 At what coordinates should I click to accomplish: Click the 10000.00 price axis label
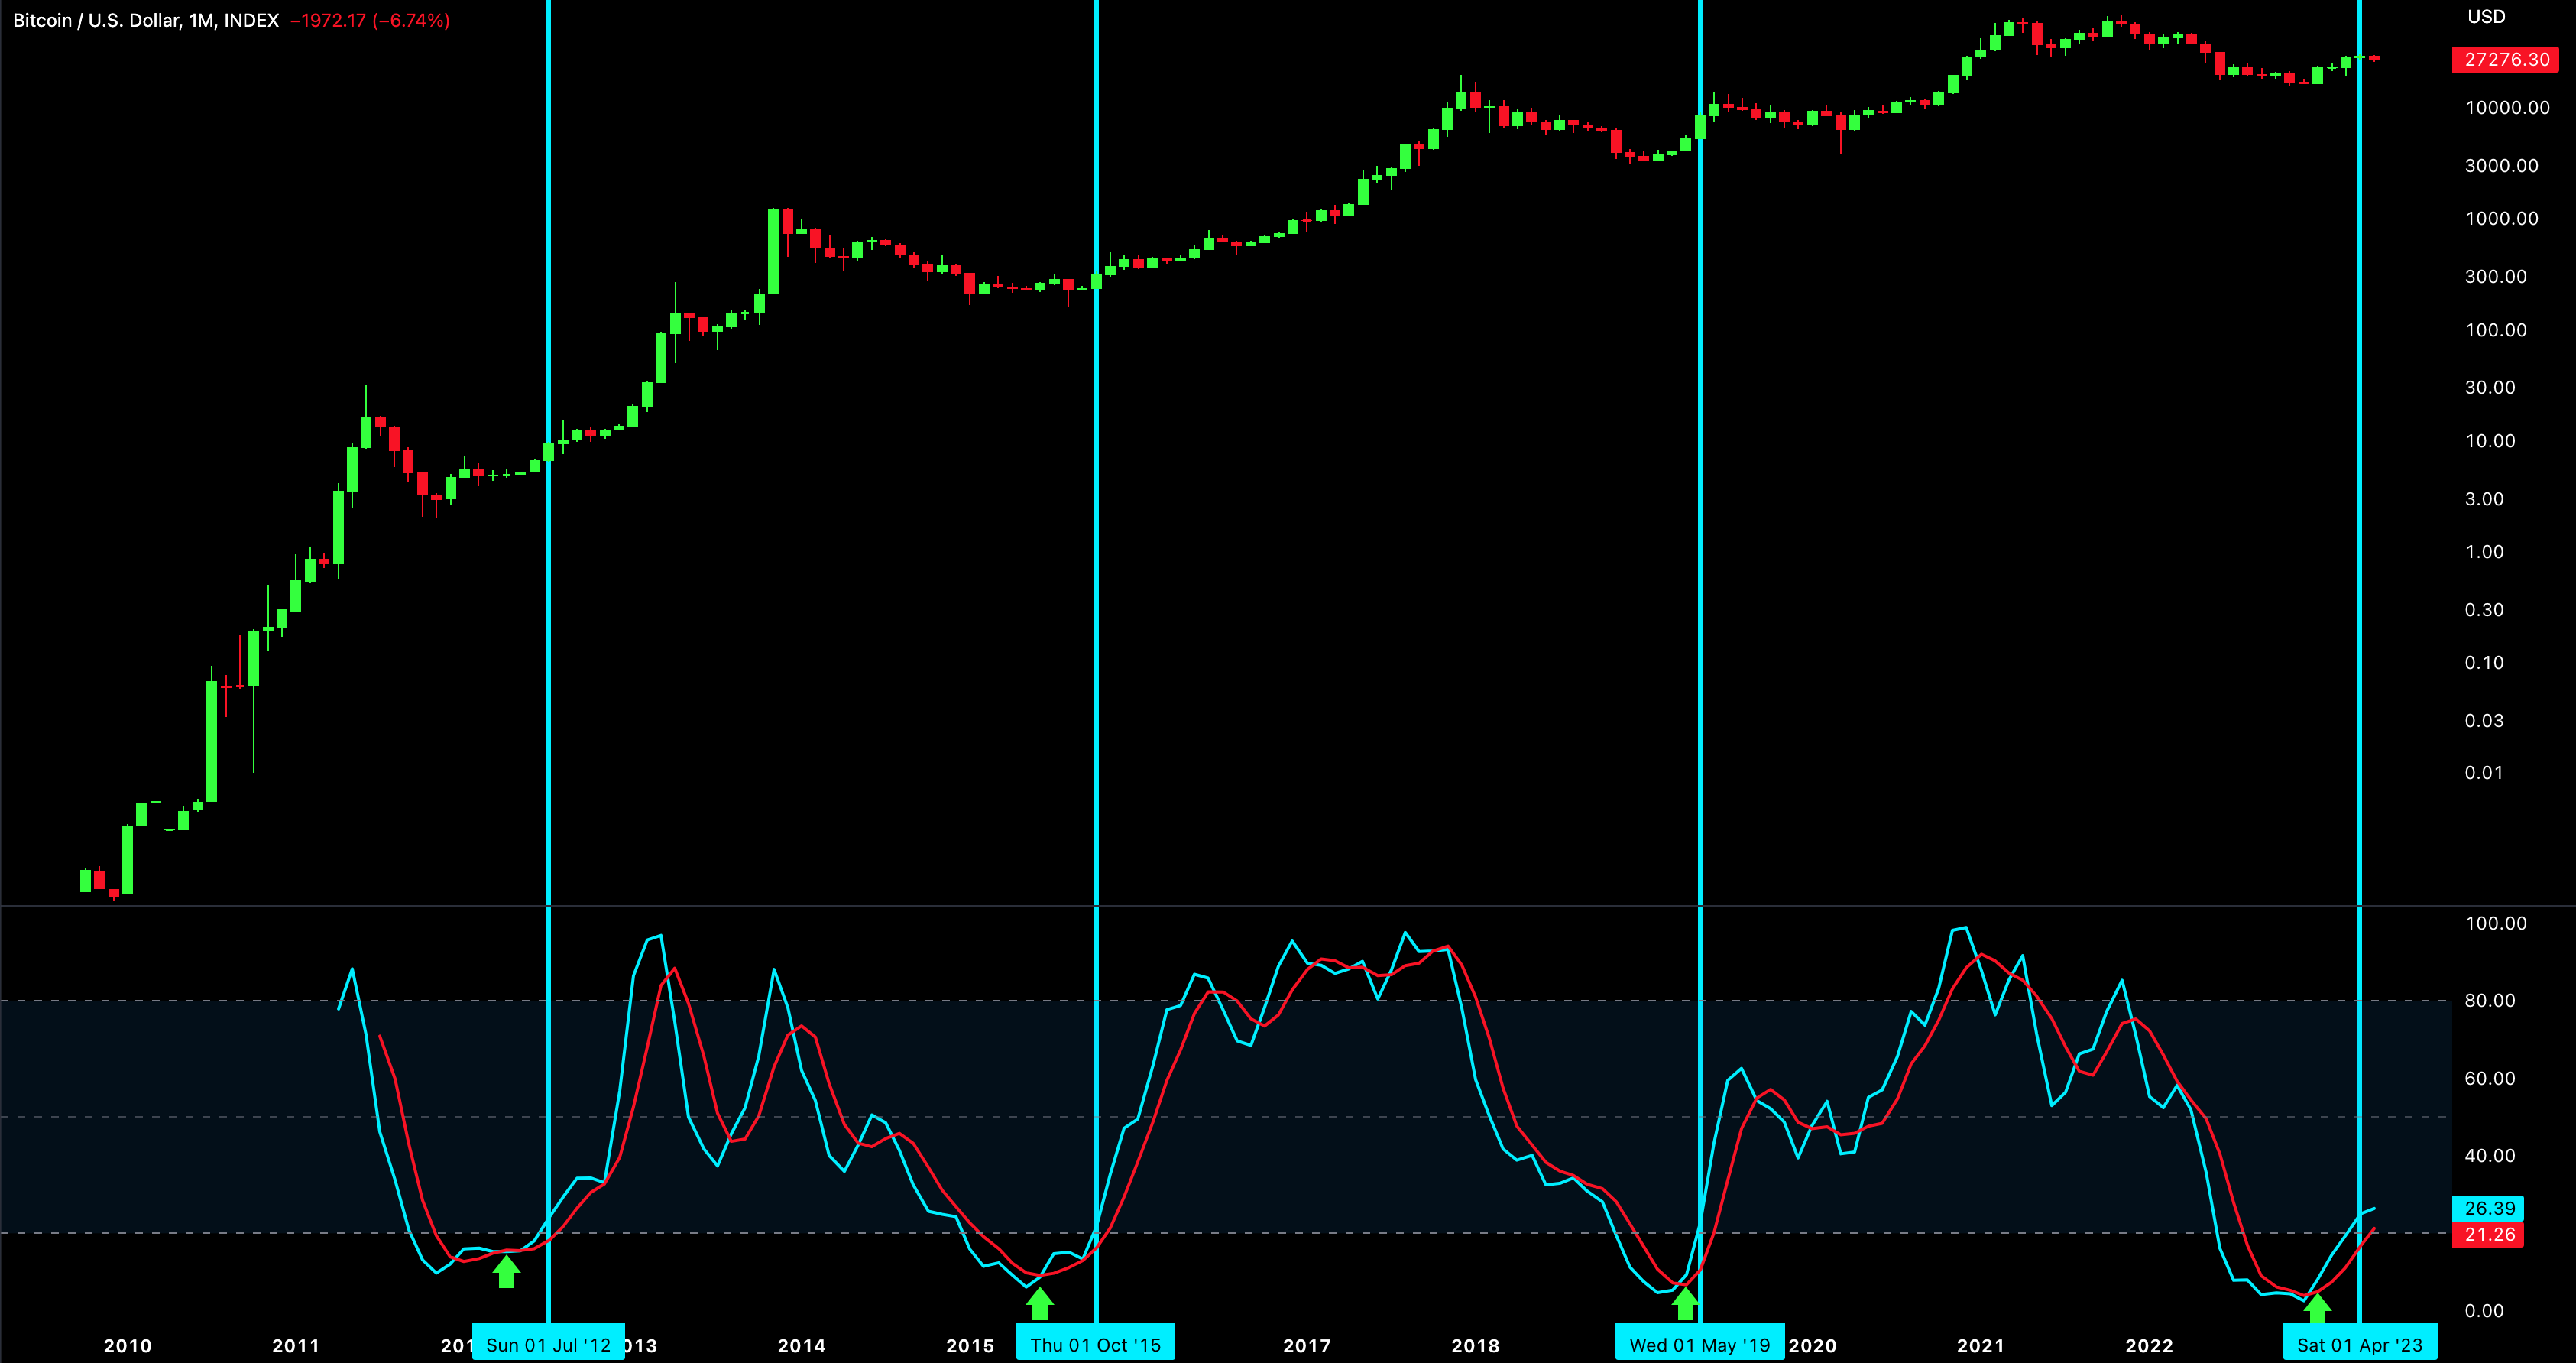2507,107
